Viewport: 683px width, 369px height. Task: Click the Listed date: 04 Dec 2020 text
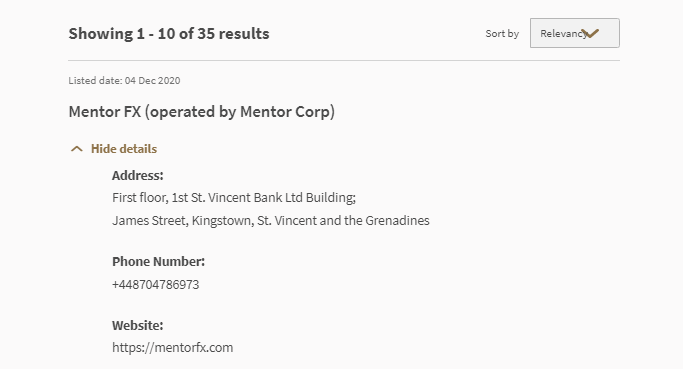point(124,80)
